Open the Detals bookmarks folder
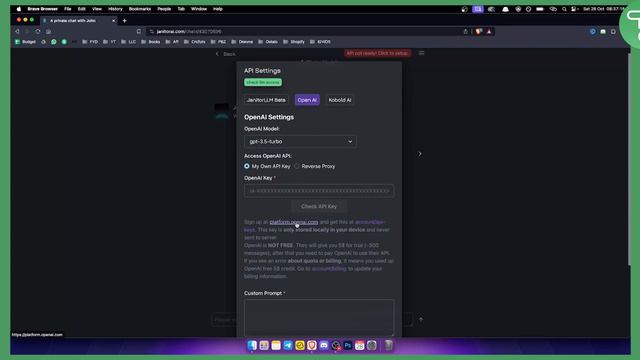This screenshot has width=640, height=360. [x=268, y=42]
